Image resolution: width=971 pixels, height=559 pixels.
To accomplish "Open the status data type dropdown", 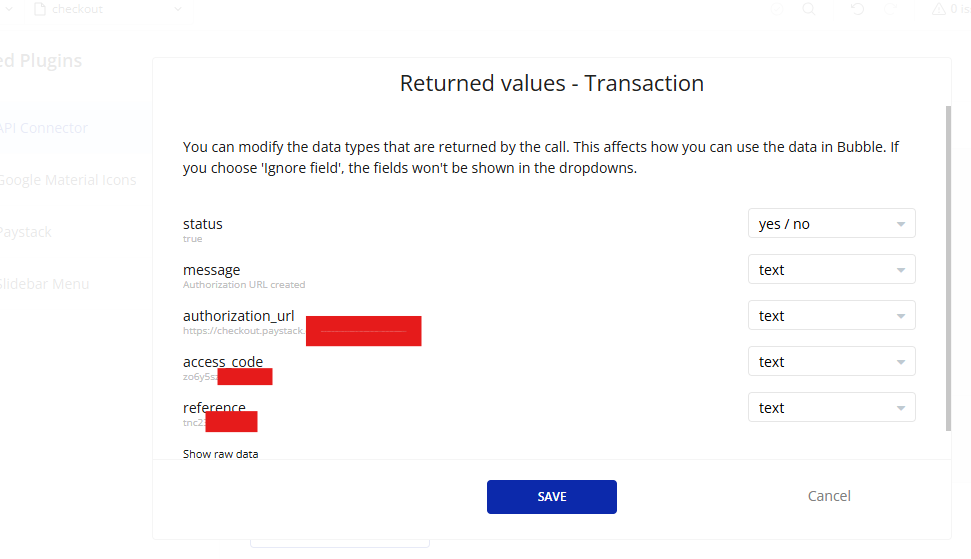I will 831,224.
